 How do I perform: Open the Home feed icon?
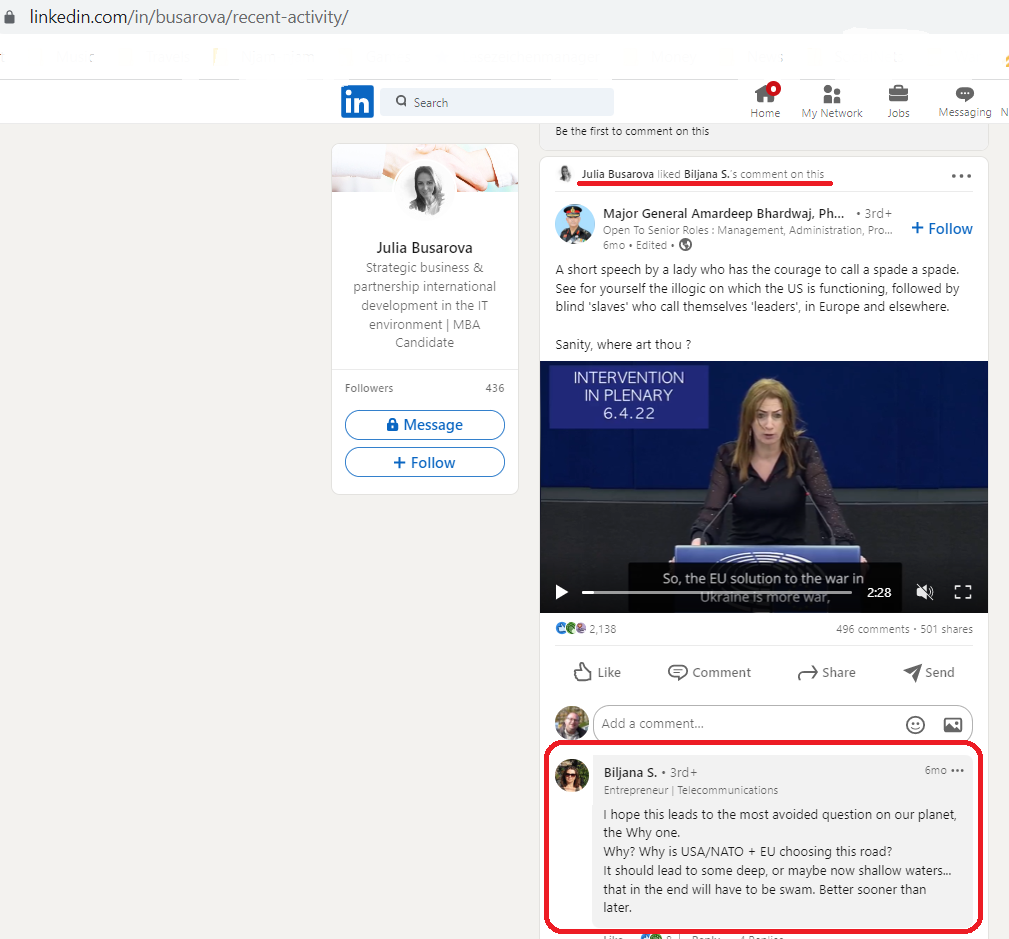(765, 101)
